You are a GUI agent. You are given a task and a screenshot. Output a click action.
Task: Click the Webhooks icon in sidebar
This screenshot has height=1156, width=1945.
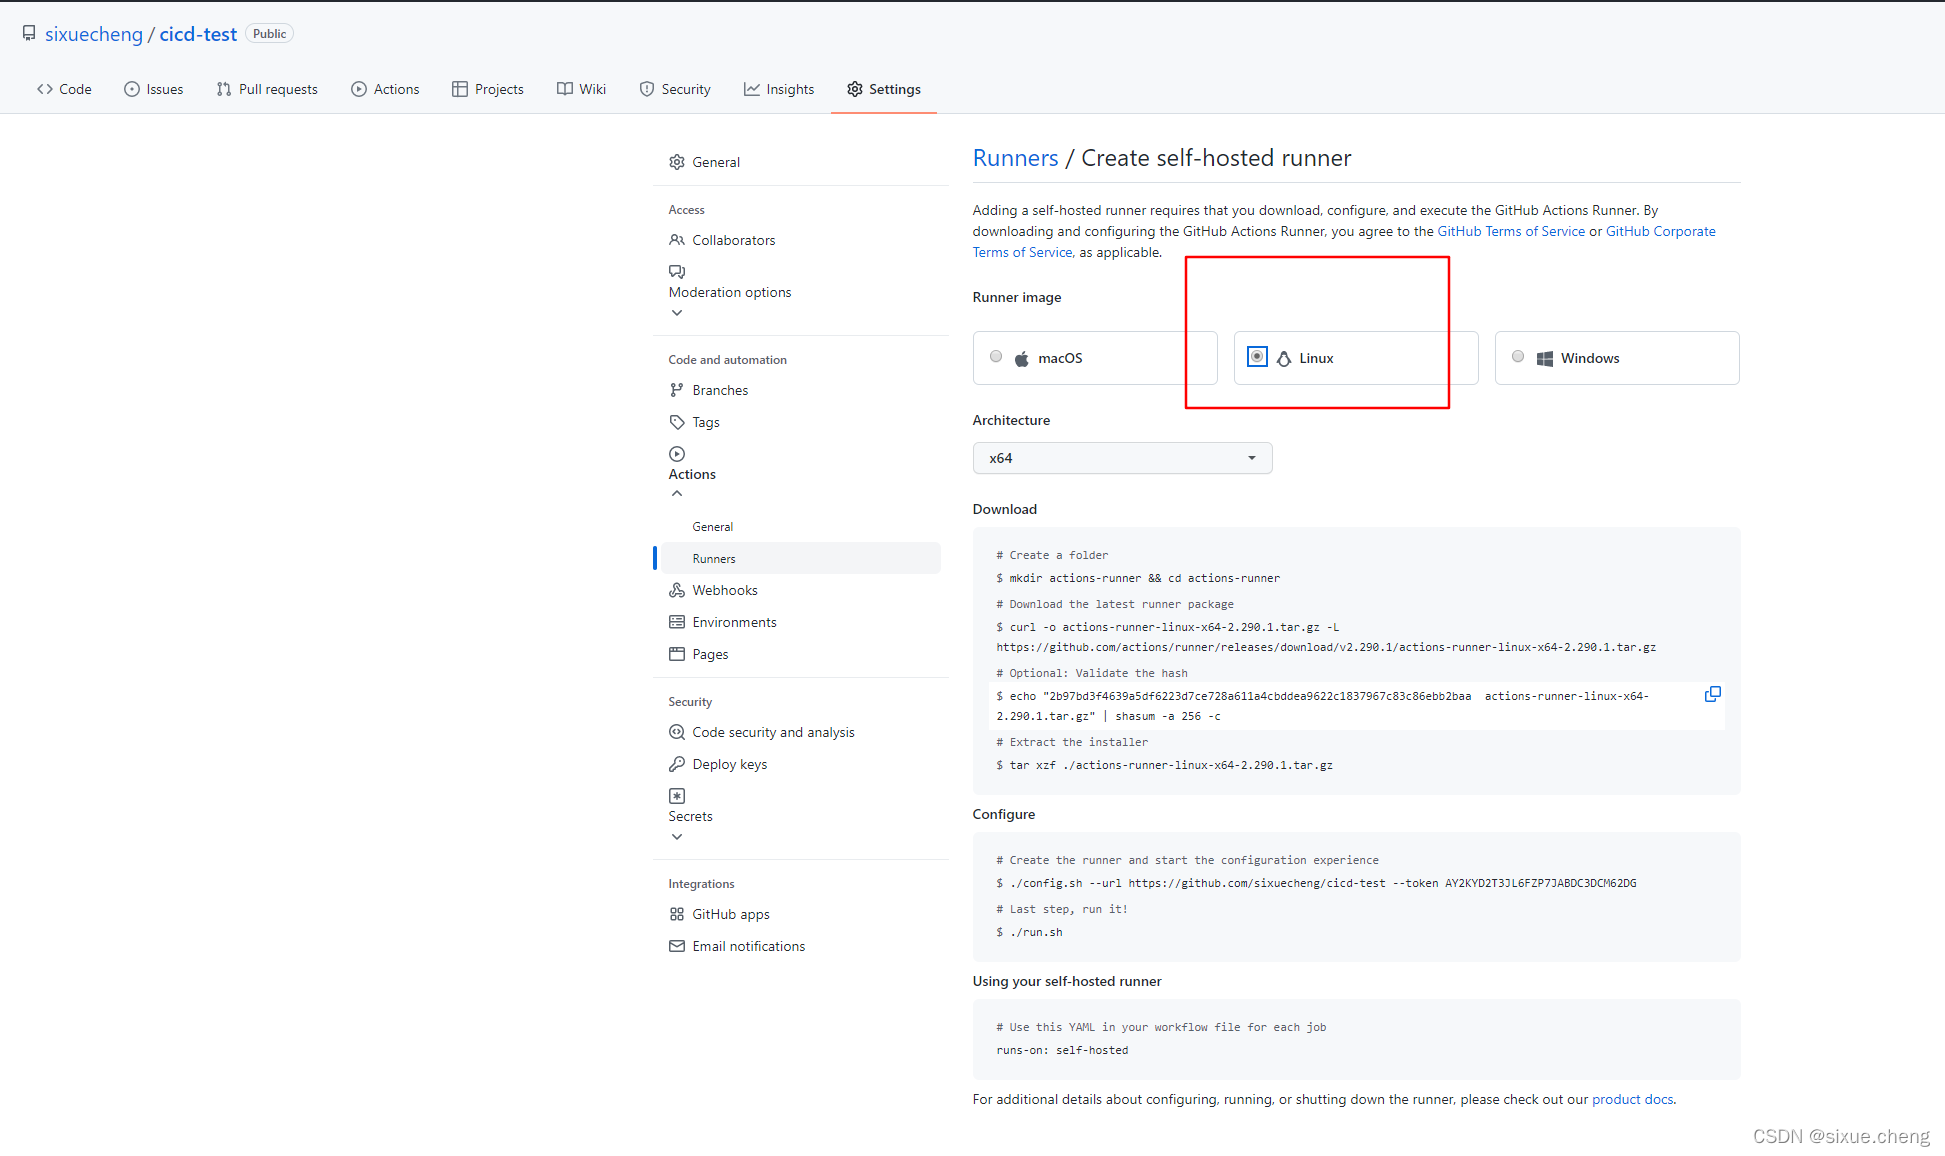[677, 590]
